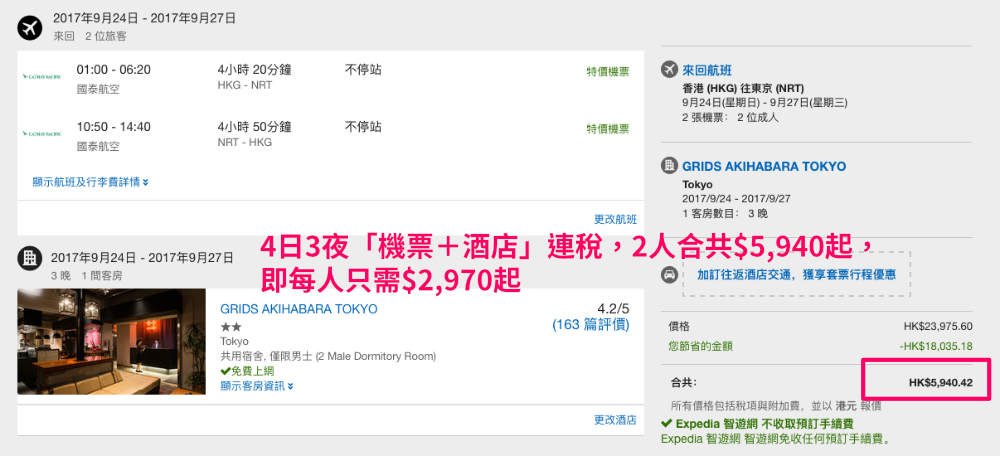Open 來回航班 link in the summary sidebar
Screen dimensions: 1000x456
(x=705, y=70)
